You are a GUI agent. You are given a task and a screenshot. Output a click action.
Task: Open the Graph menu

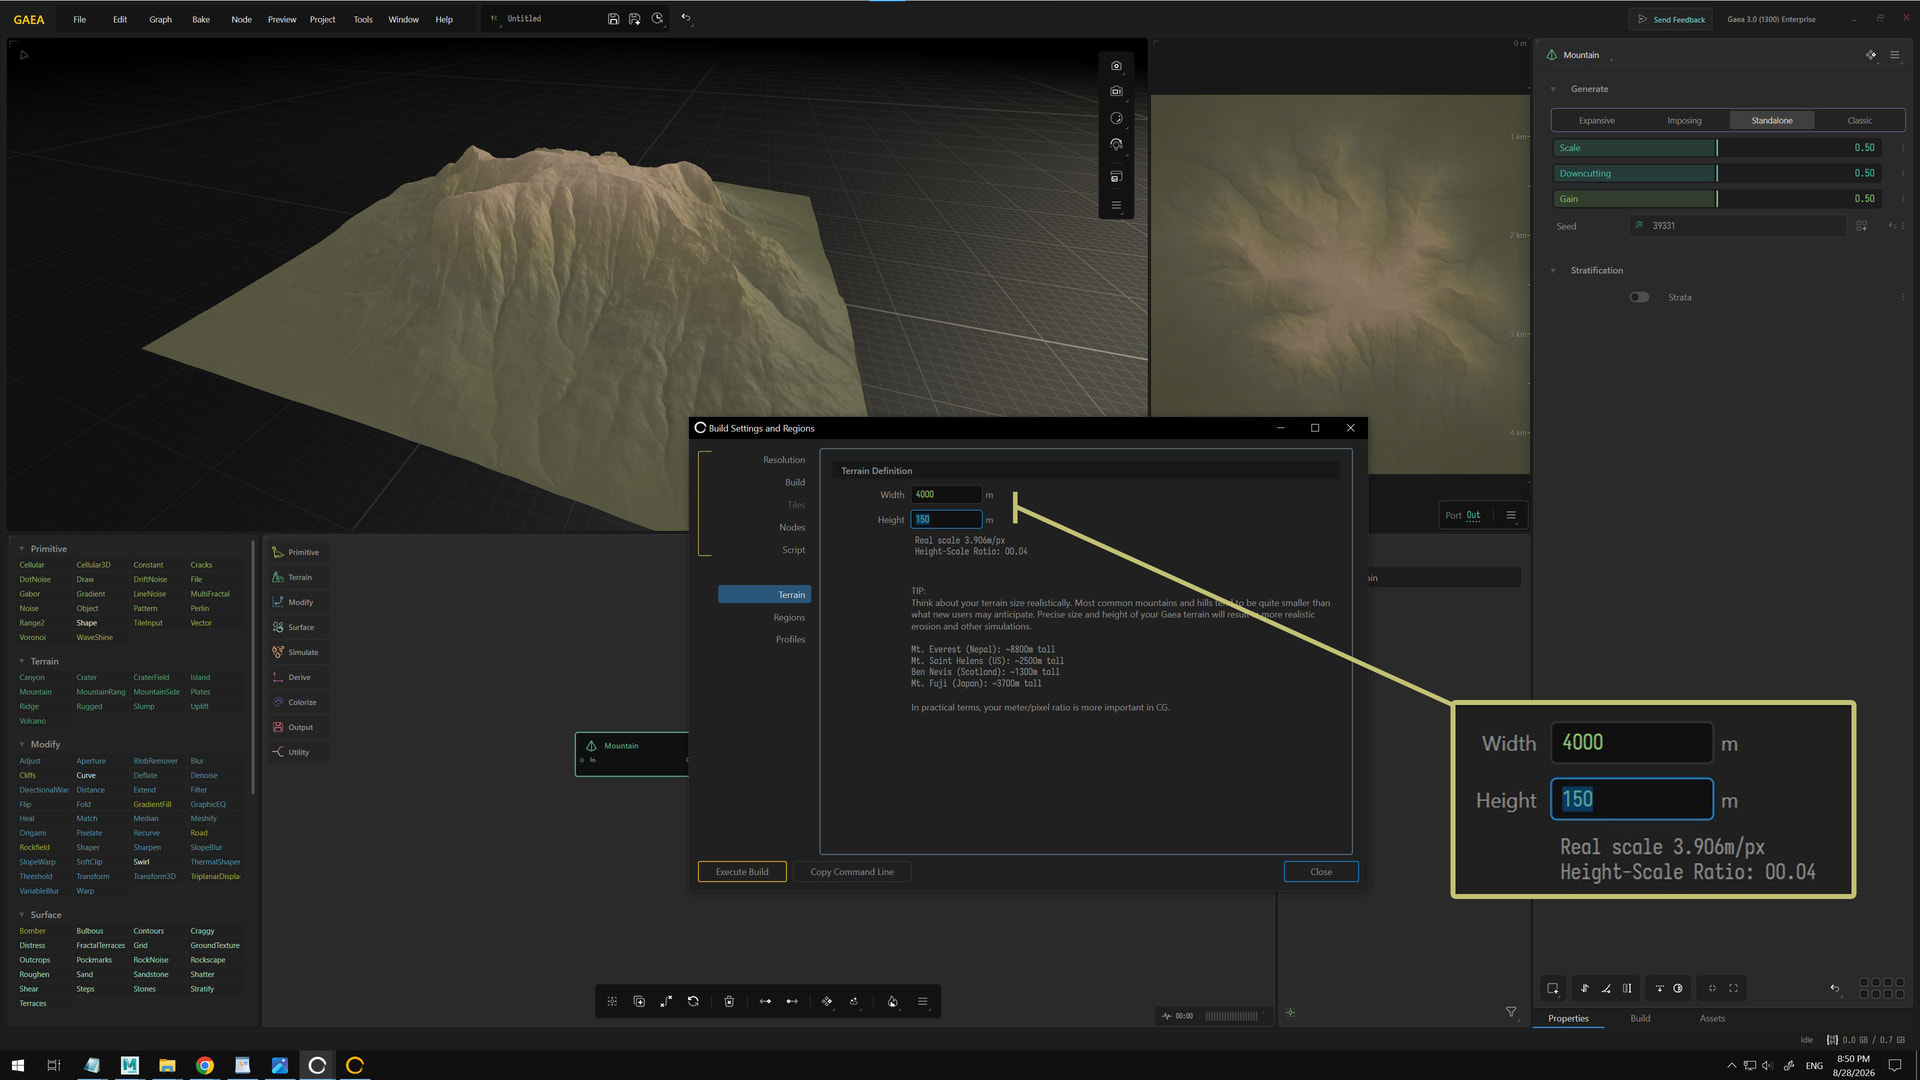[x=160, y=19]
